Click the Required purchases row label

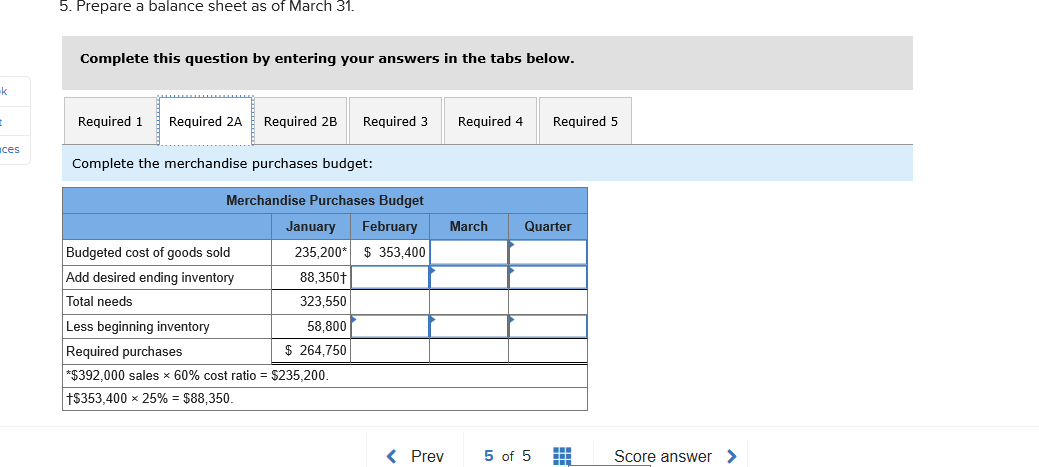pos(124,351)
